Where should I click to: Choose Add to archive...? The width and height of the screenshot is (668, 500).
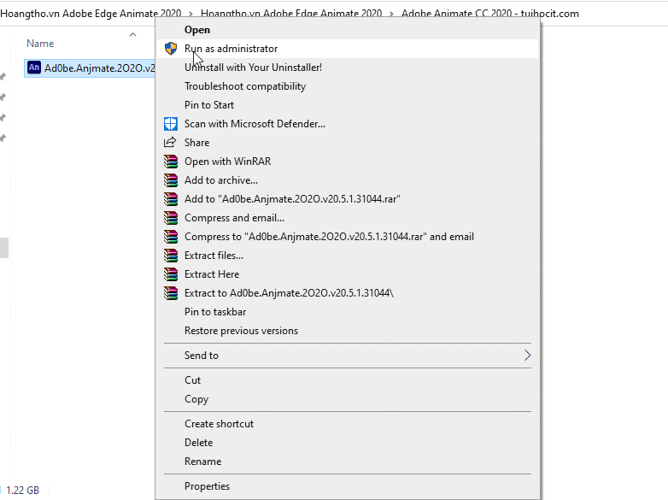pyautogui.click(x=348, y=180)
